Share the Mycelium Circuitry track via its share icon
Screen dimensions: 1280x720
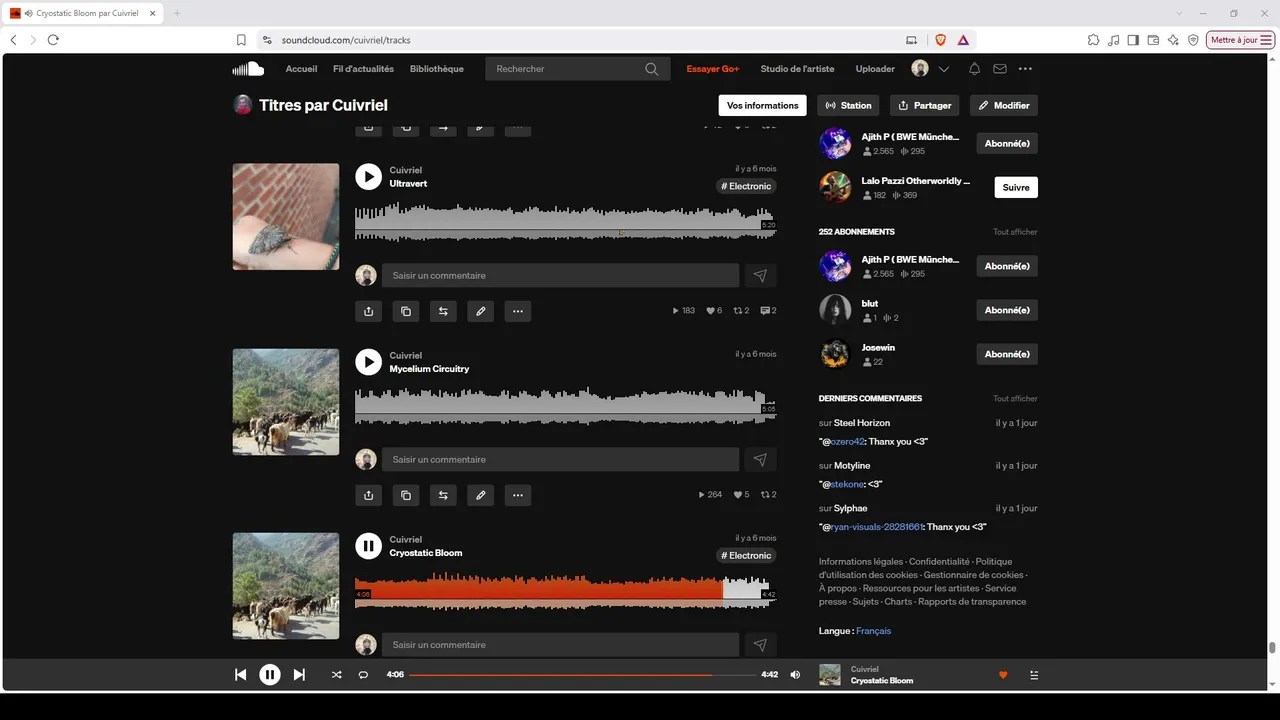click(x=368, y=495)
